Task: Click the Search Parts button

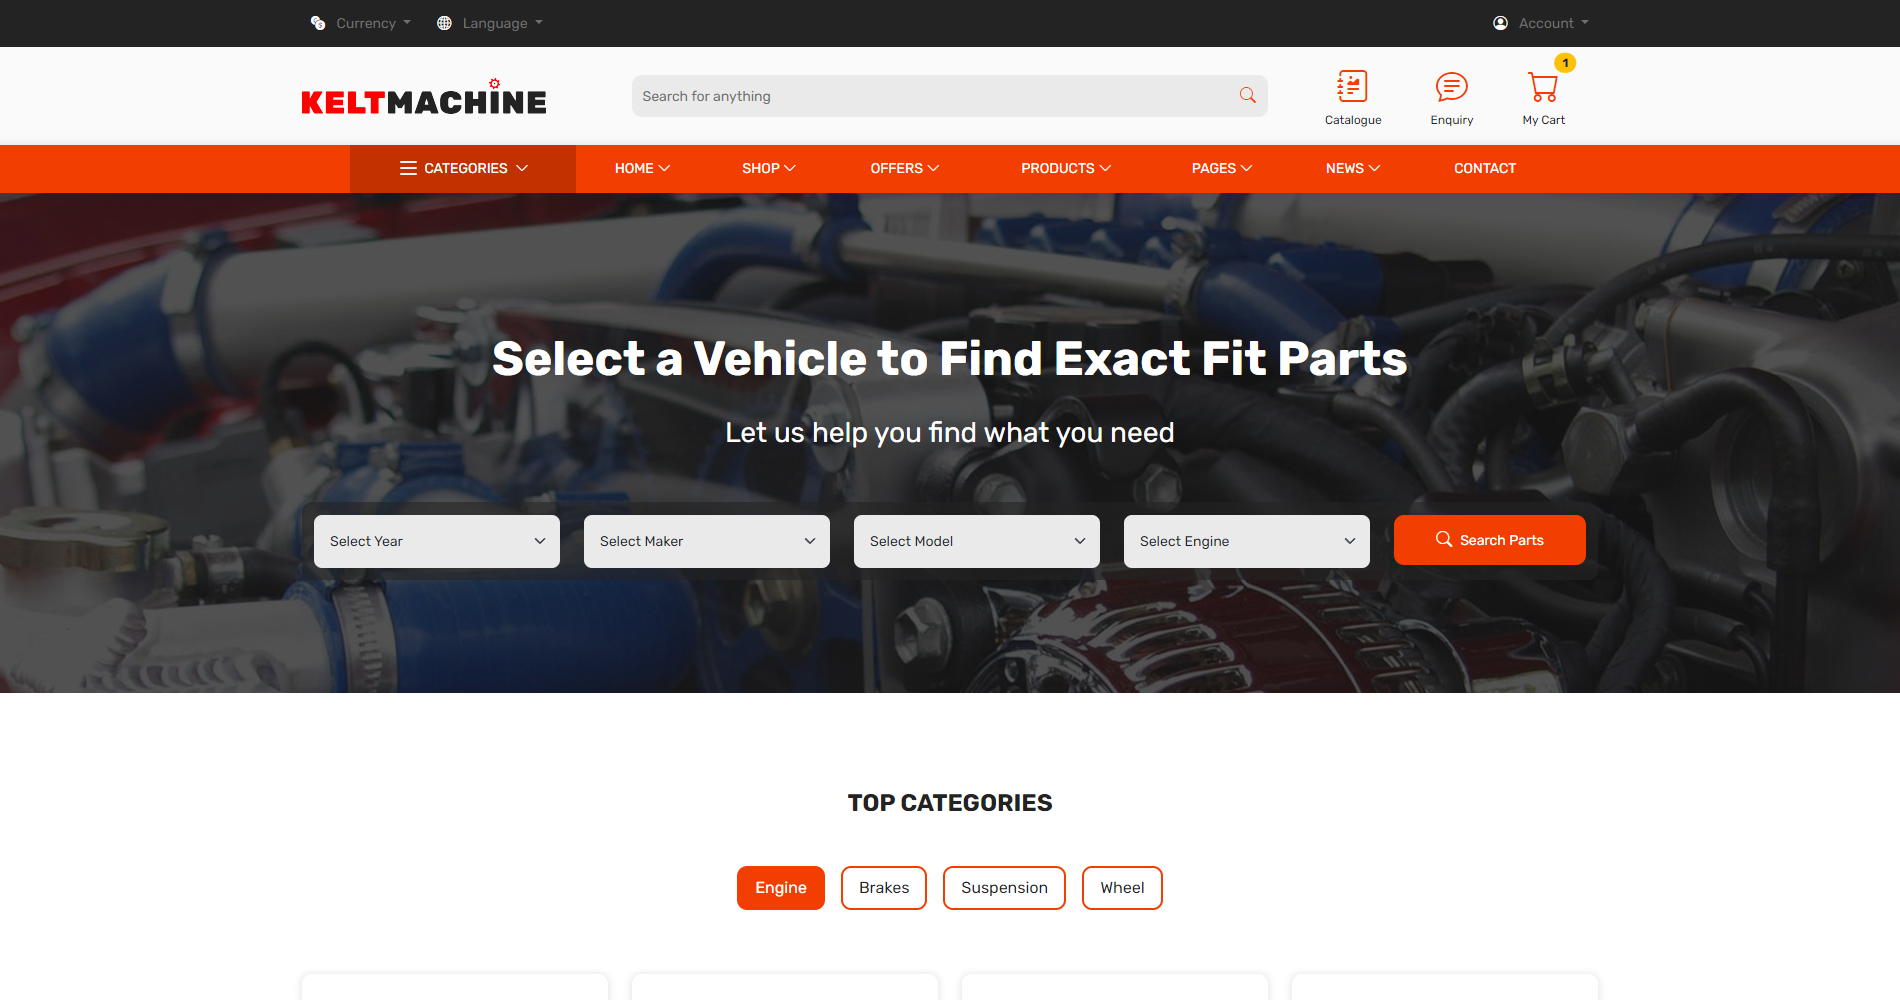Action: click(1490, 540)
